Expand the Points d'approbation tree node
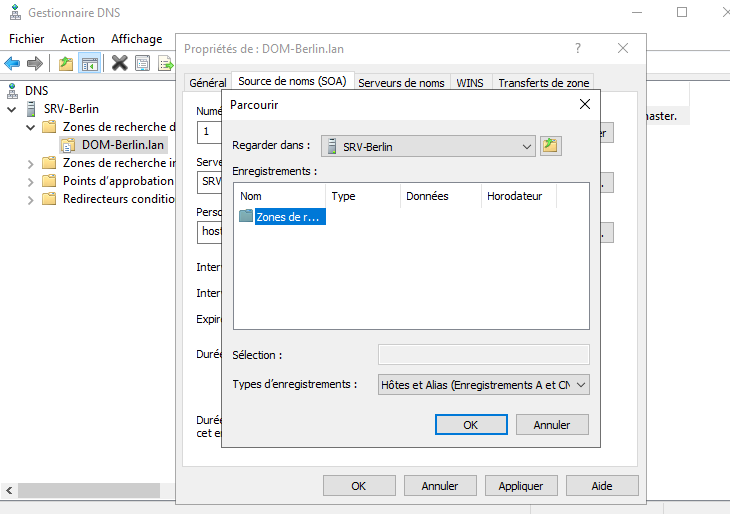The height and width of the screenshot is (514, 730). (30, 181)
